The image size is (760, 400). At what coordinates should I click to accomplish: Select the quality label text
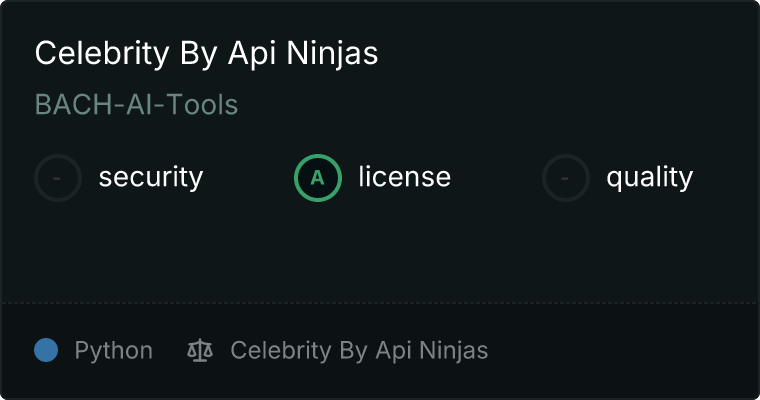point(649,178)
